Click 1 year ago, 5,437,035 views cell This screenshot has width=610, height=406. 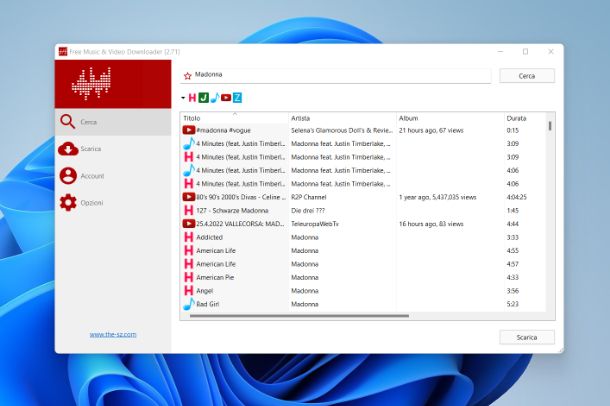[438, 197]
